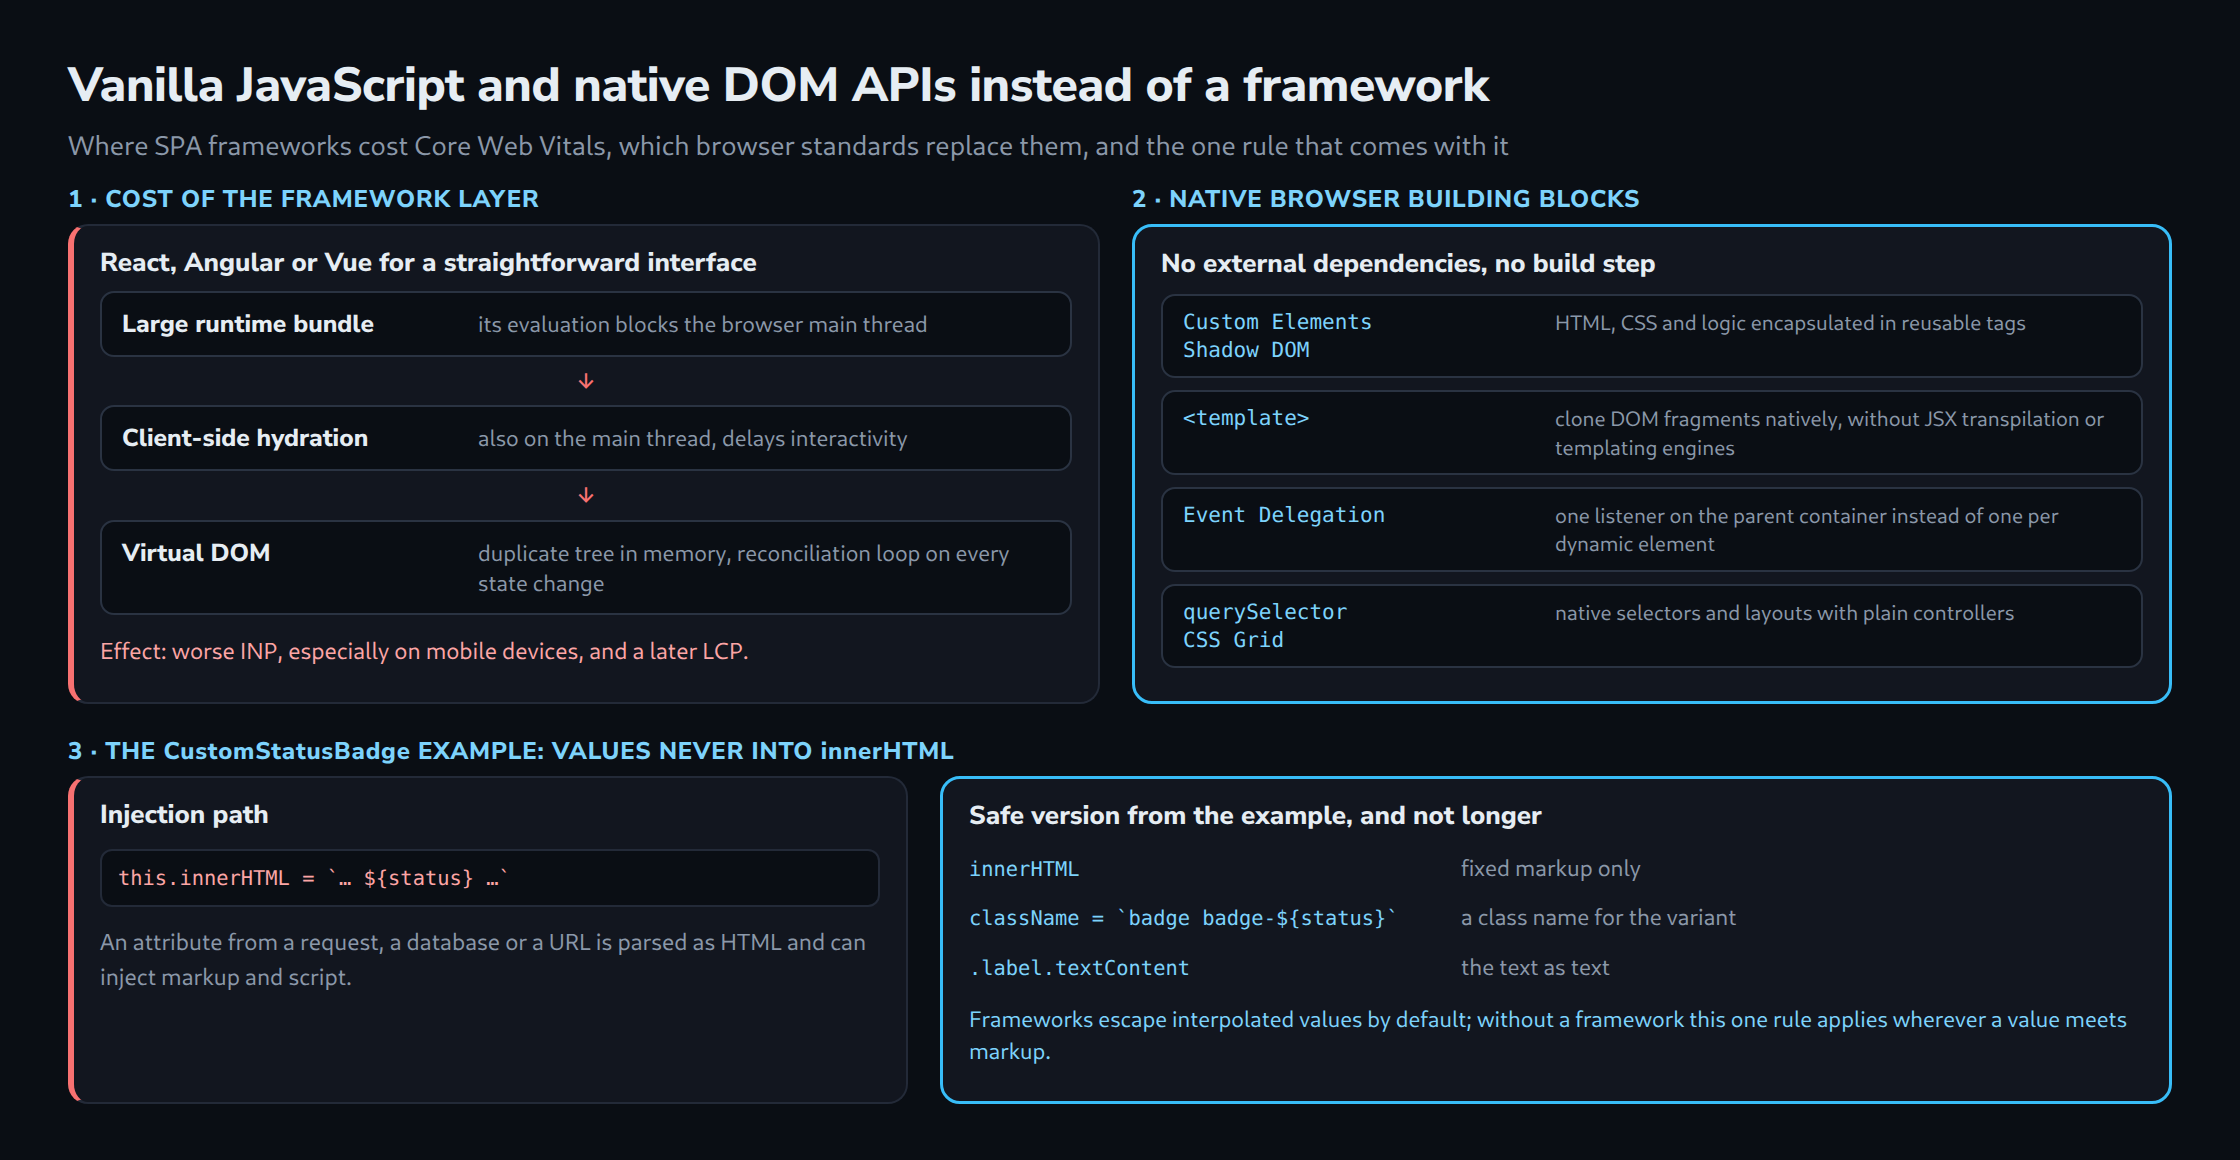This screenshot has width=2240, height=1160.
Task: Click 'one listener on the parent container' description
Action: click(1806, 530)
